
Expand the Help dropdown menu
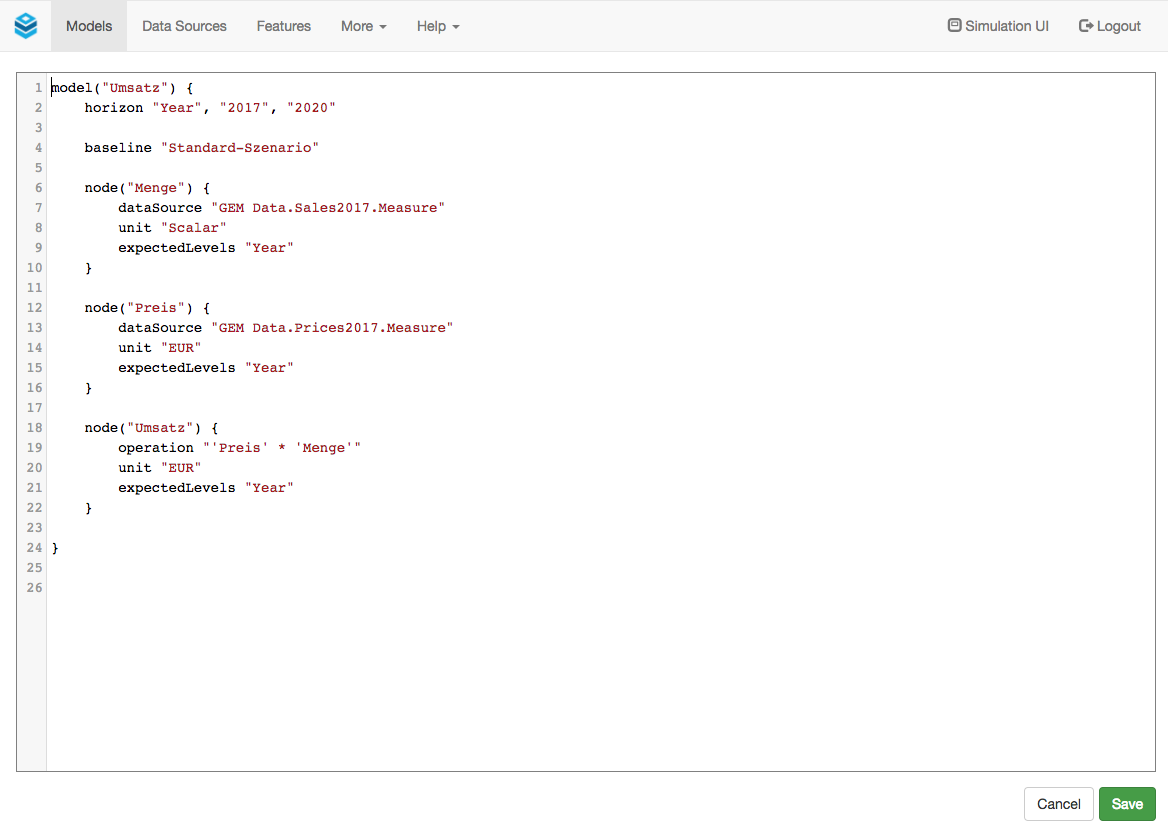click(x=438, y=26)
